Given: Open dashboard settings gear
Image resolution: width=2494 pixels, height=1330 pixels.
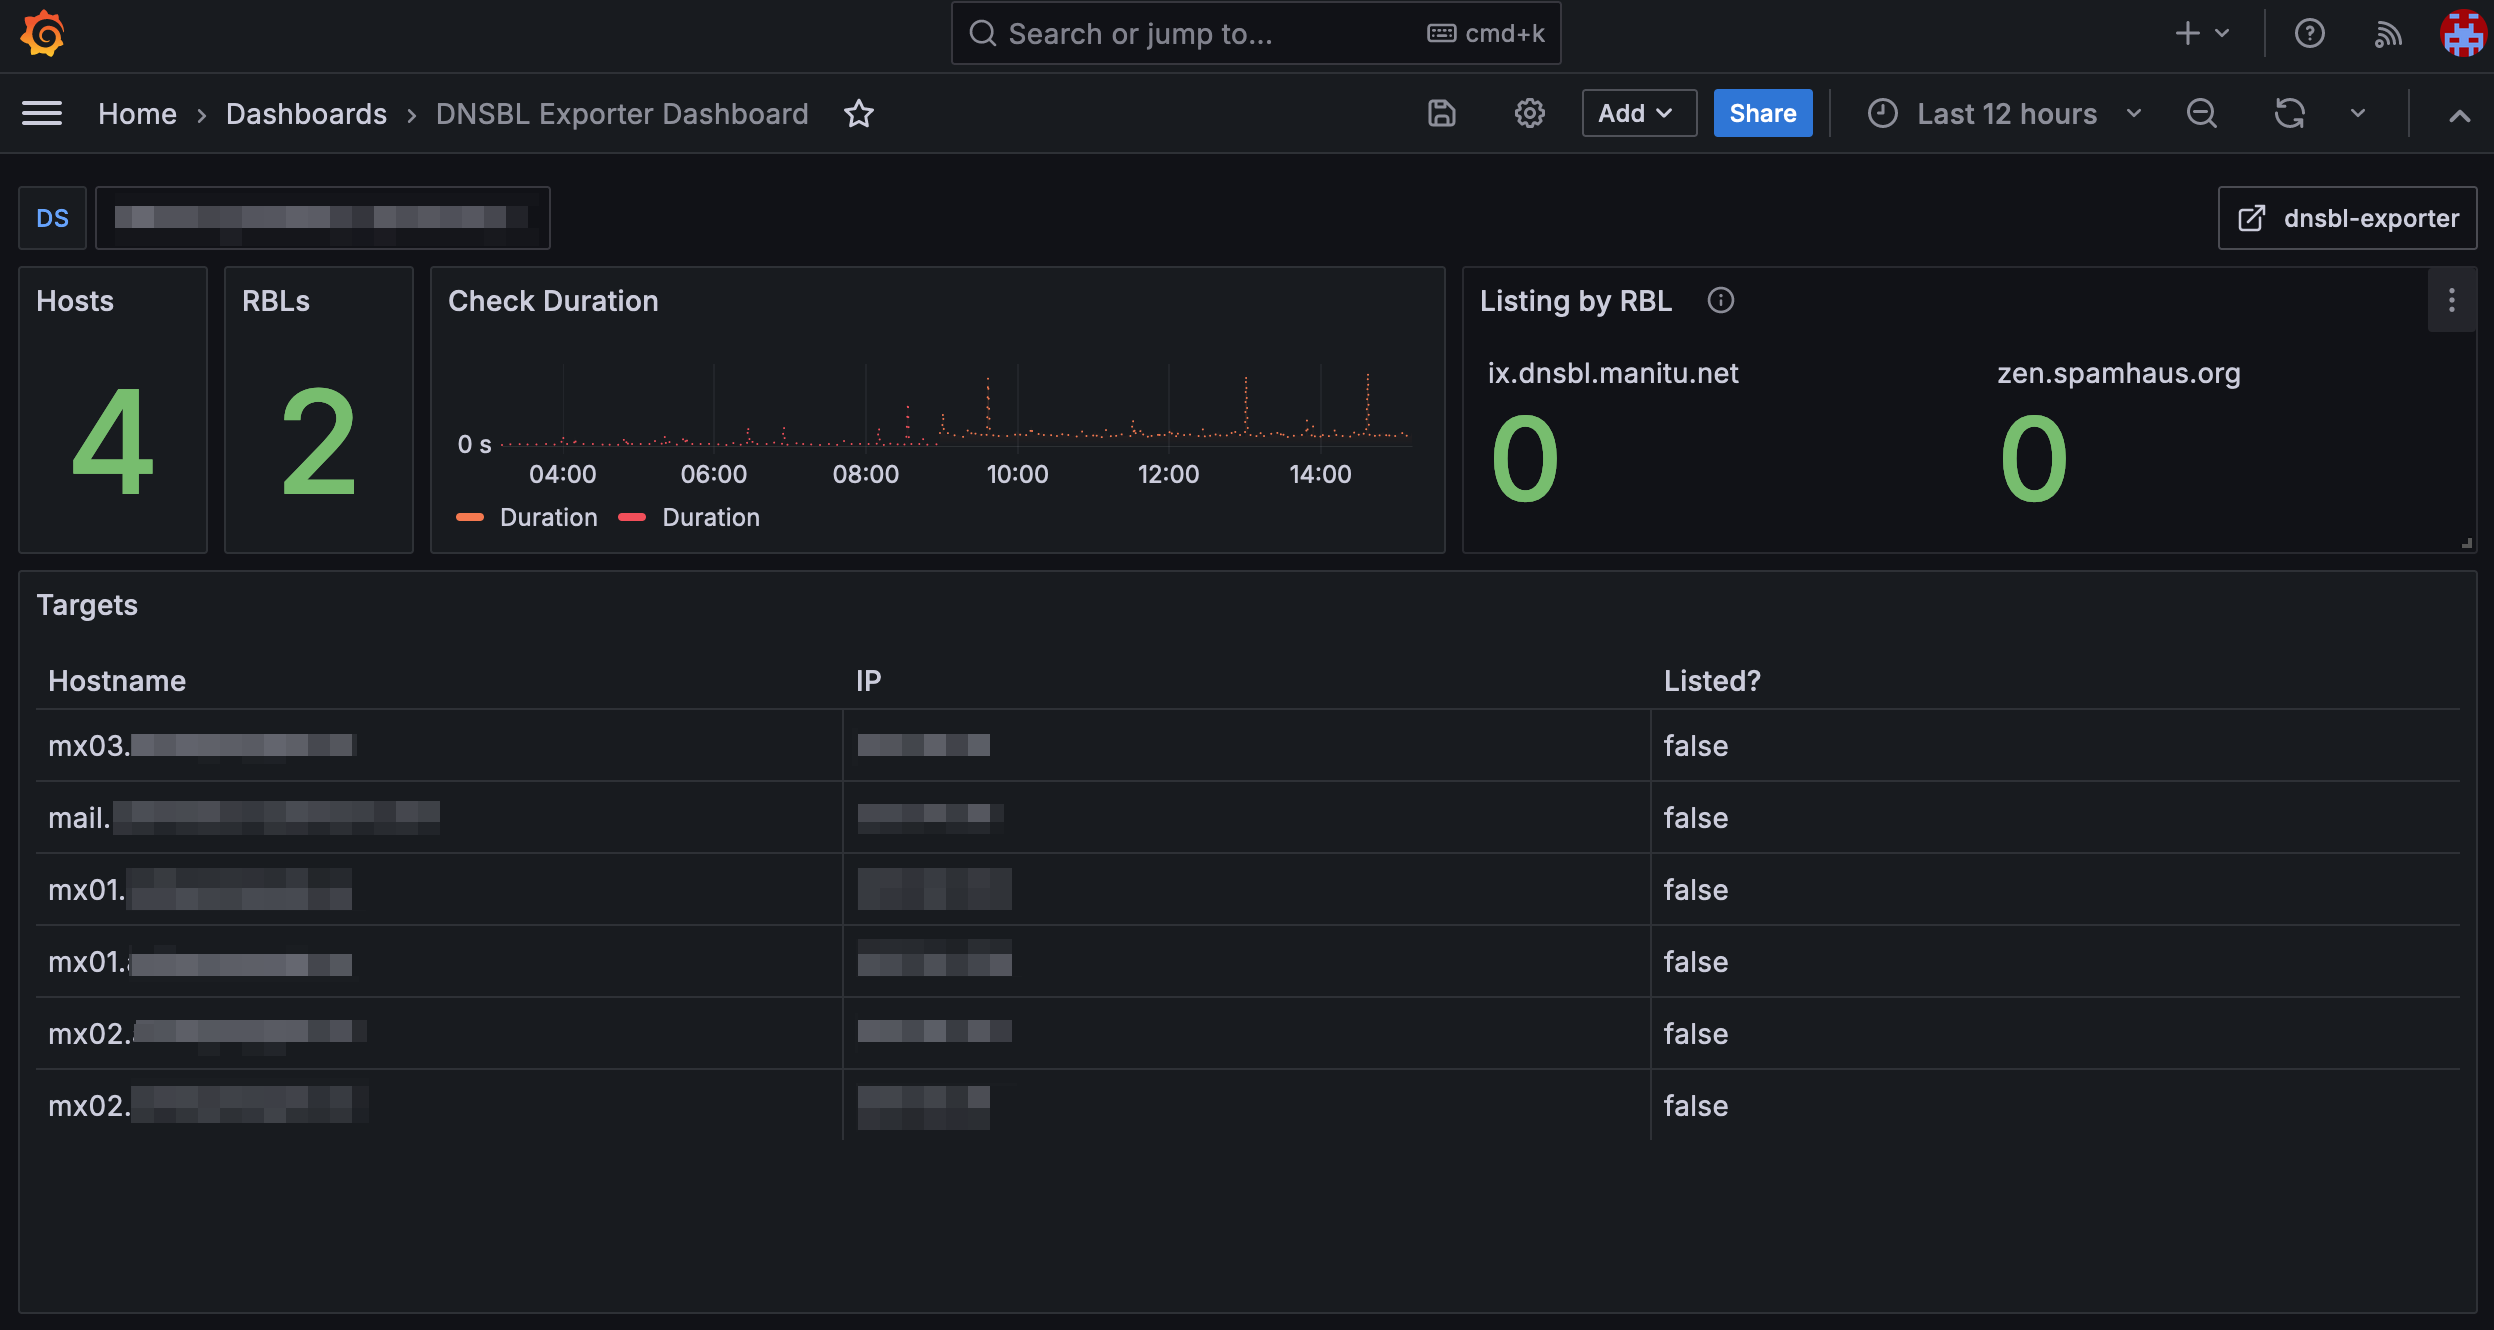Looking at the screenshot, I should pos(1529,114).
